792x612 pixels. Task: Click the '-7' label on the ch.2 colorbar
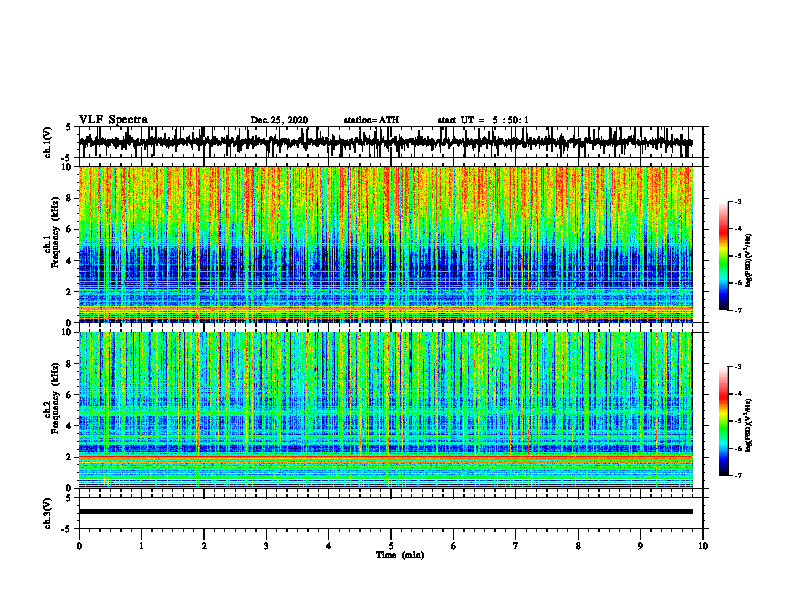[x=738, y=475]
